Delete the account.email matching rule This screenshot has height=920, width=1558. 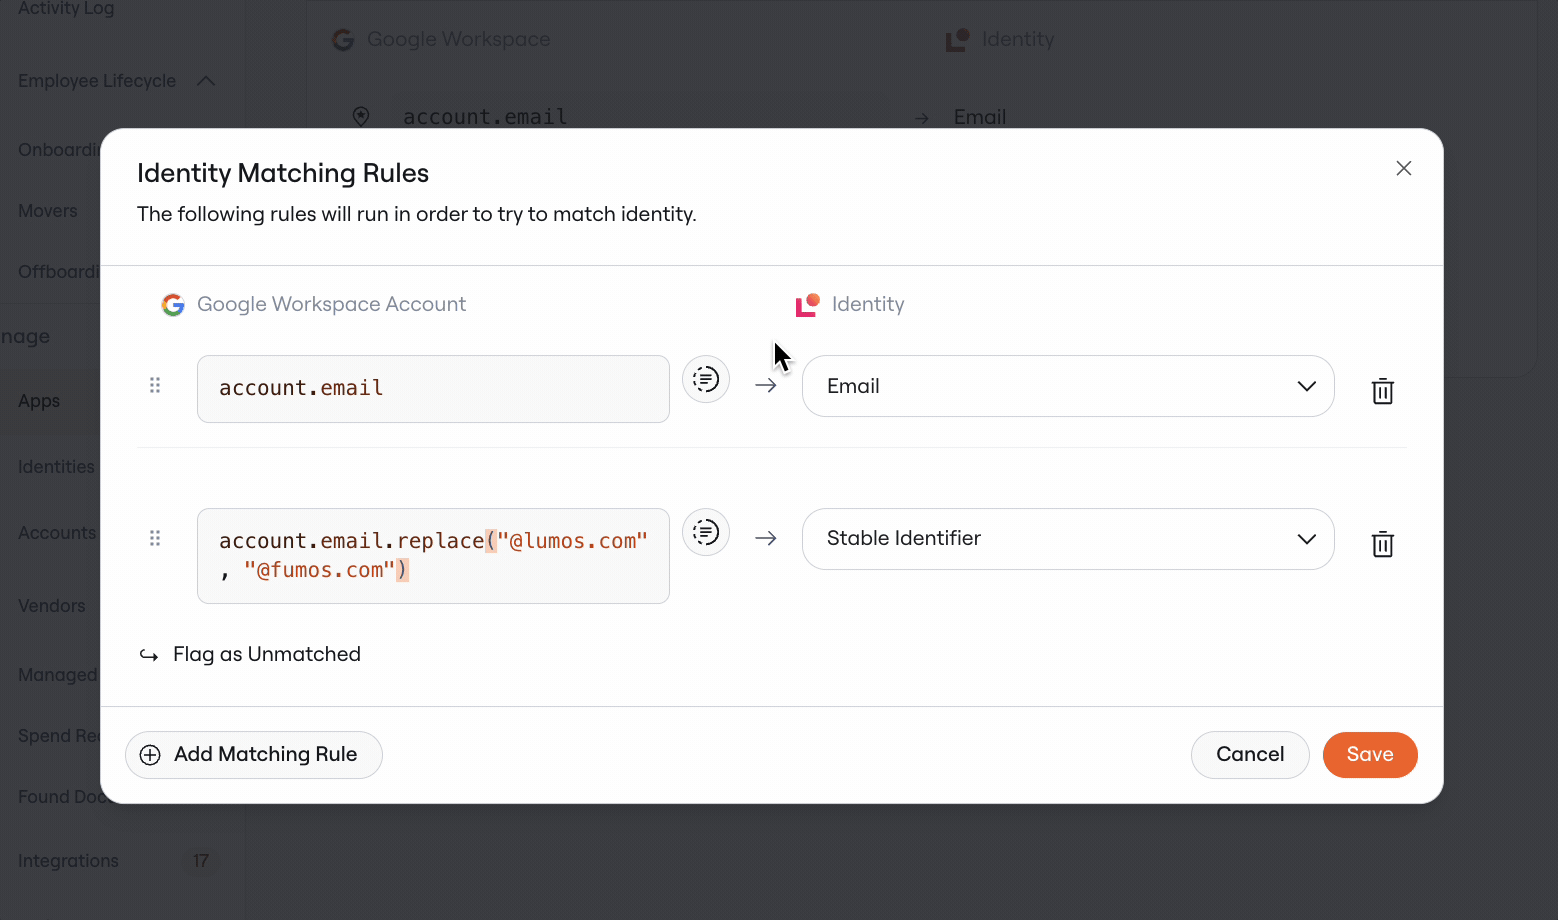1382,391
